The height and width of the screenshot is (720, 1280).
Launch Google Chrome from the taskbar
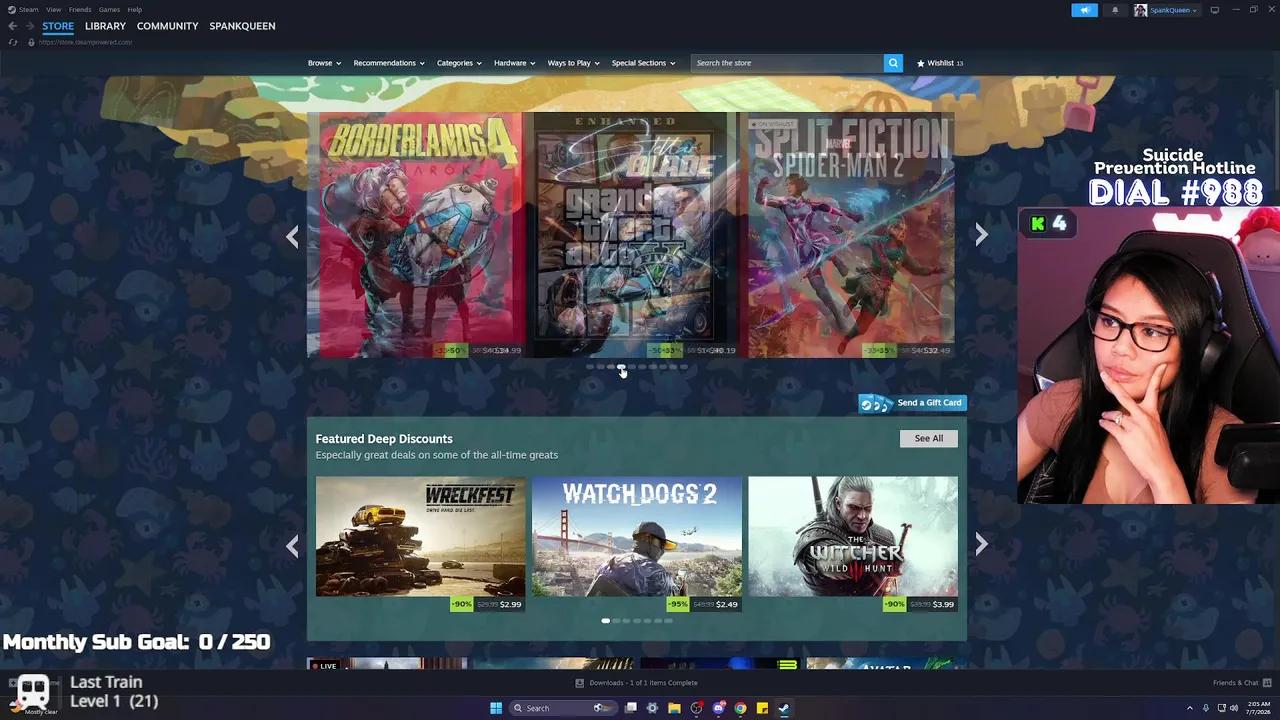(x=740, y=708)
